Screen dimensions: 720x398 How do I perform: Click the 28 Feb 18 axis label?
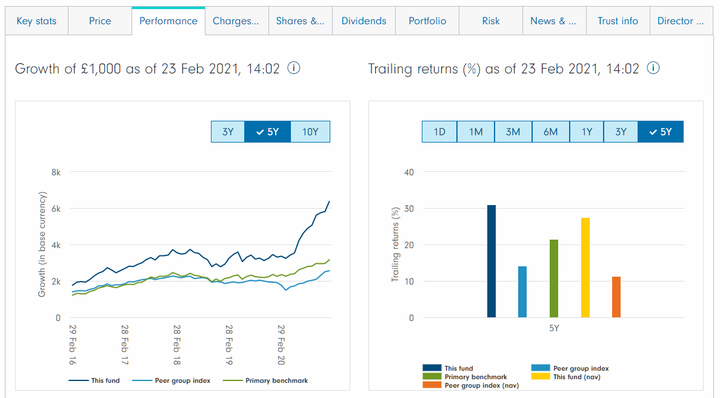click(x=177, y=345)
